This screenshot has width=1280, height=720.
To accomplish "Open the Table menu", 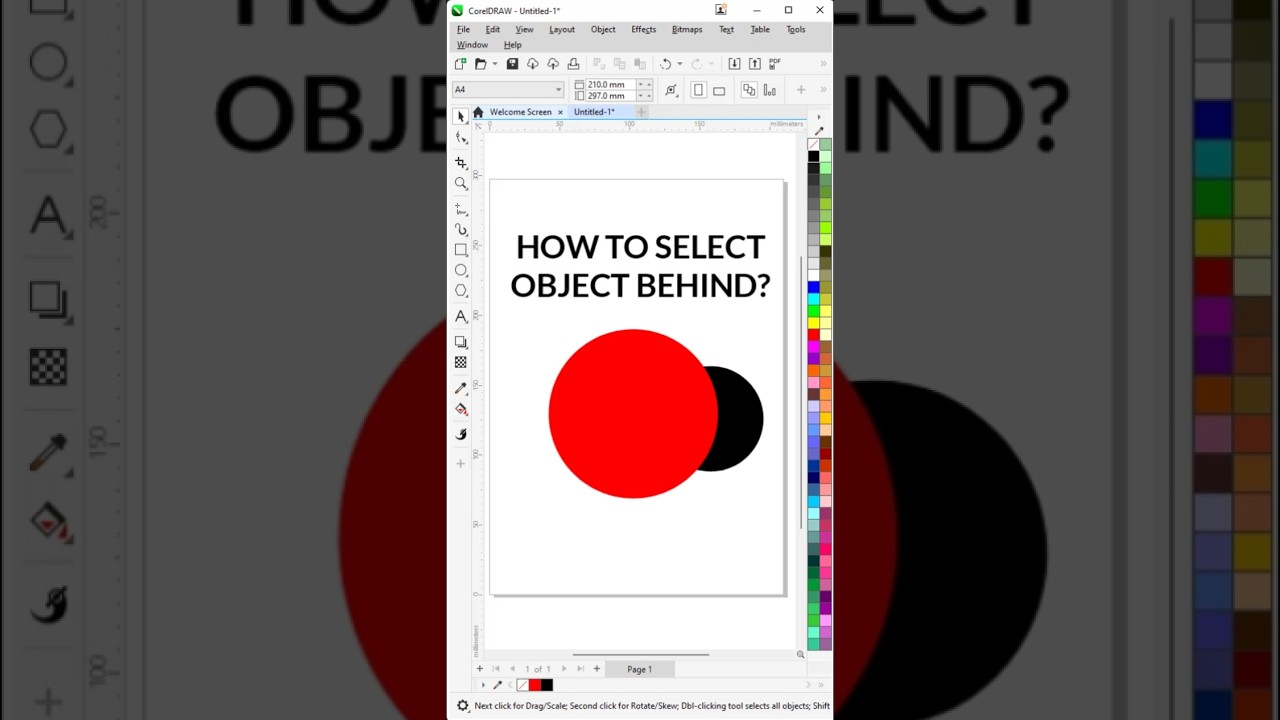I will (760, 30).
